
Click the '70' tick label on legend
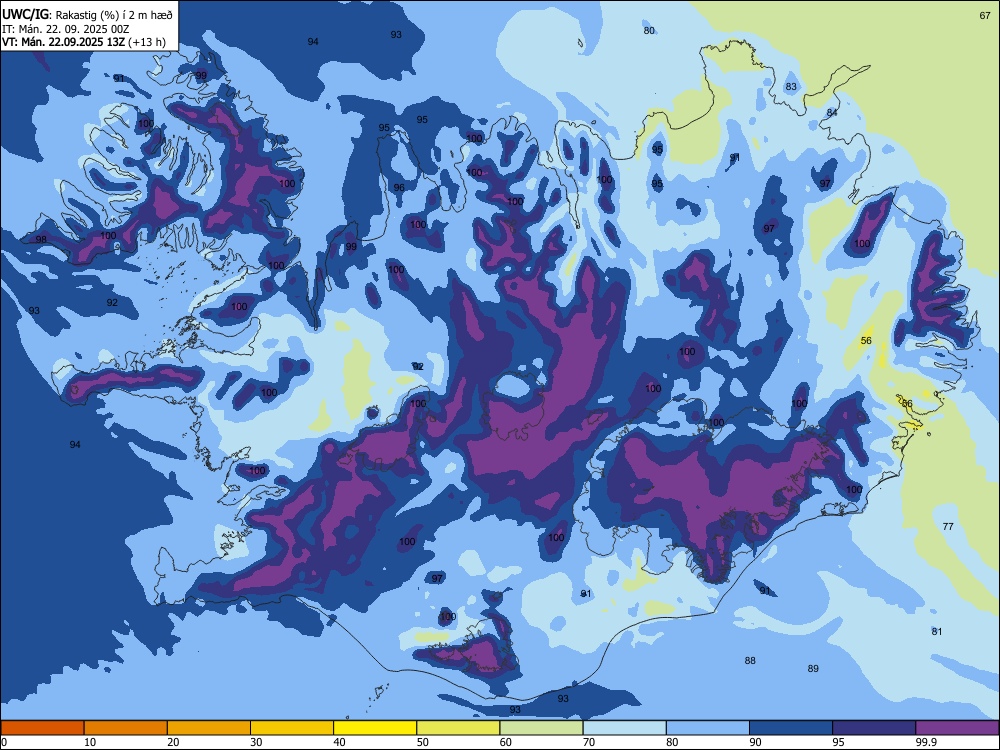coord(589,742)
